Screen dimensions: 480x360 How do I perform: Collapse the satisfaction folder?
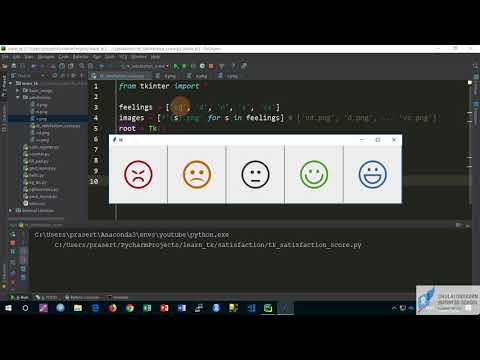coord(18,97)
